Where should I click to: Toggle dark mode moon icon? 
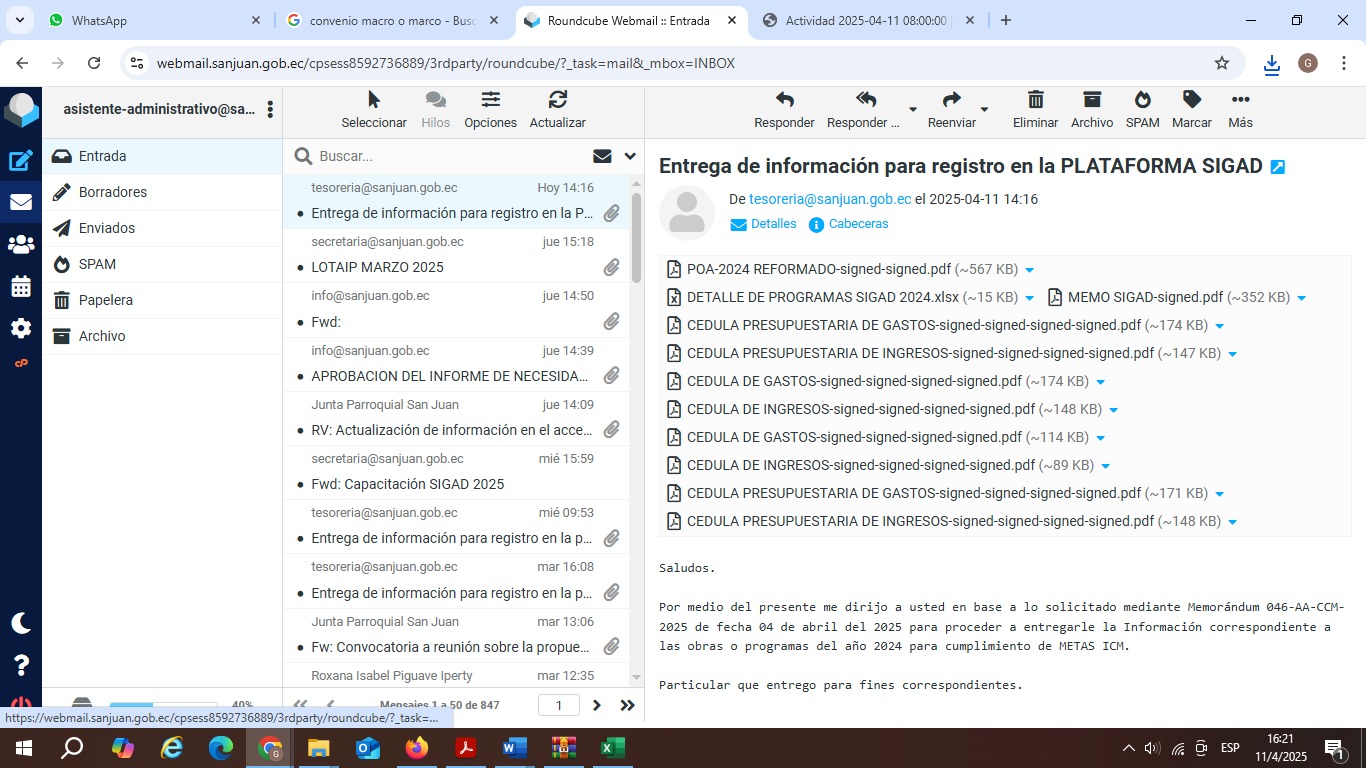[20, 623]
